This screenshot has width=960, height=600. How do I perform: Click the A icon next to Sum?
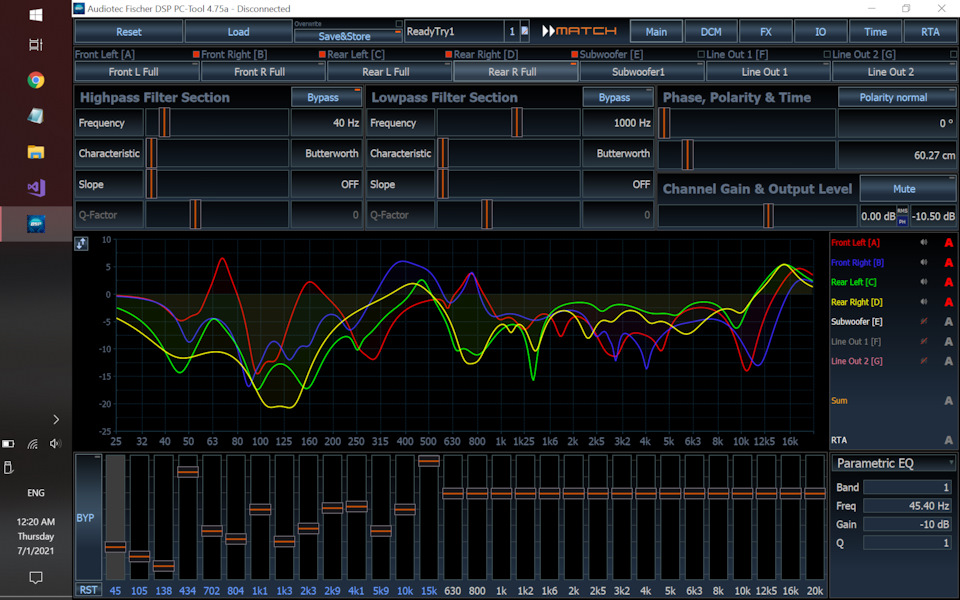[x=948, y=401]
